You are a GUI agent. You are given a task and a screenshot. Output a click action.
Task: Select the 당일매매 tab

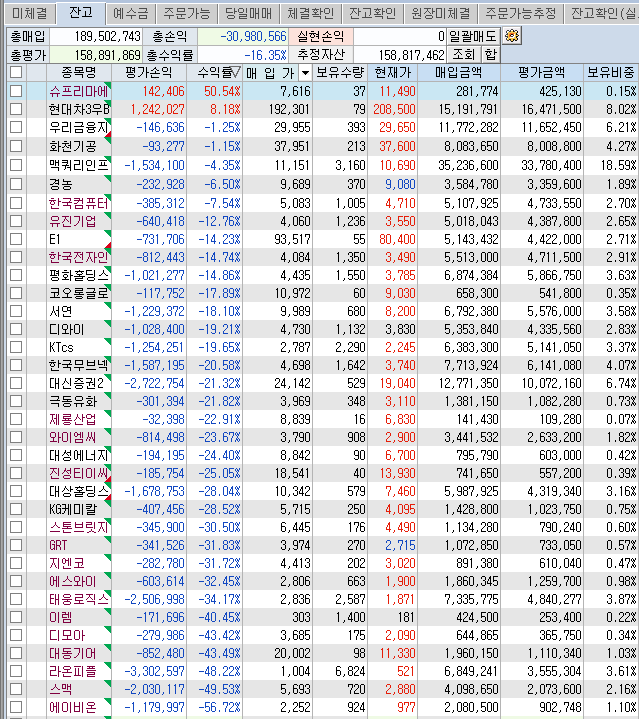coord(248,13)
